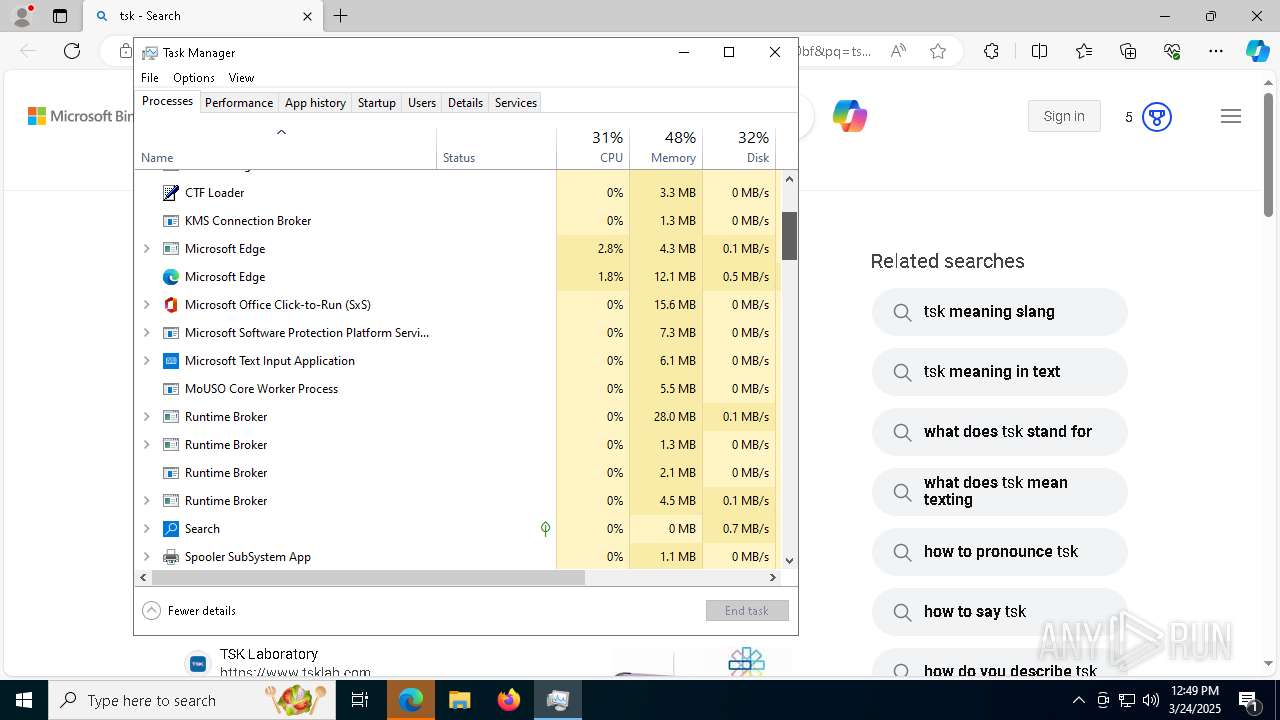Add this page to favorites star

[x=938, y=51]
